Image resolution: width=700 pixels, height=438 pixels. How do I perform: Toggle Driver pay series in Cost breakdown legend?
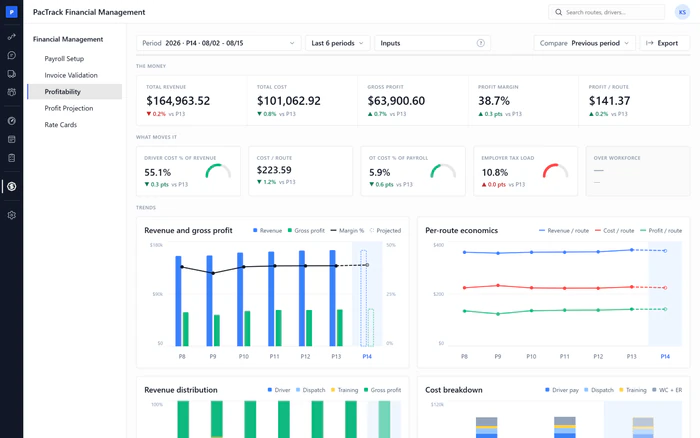click(x=562, y=390)
